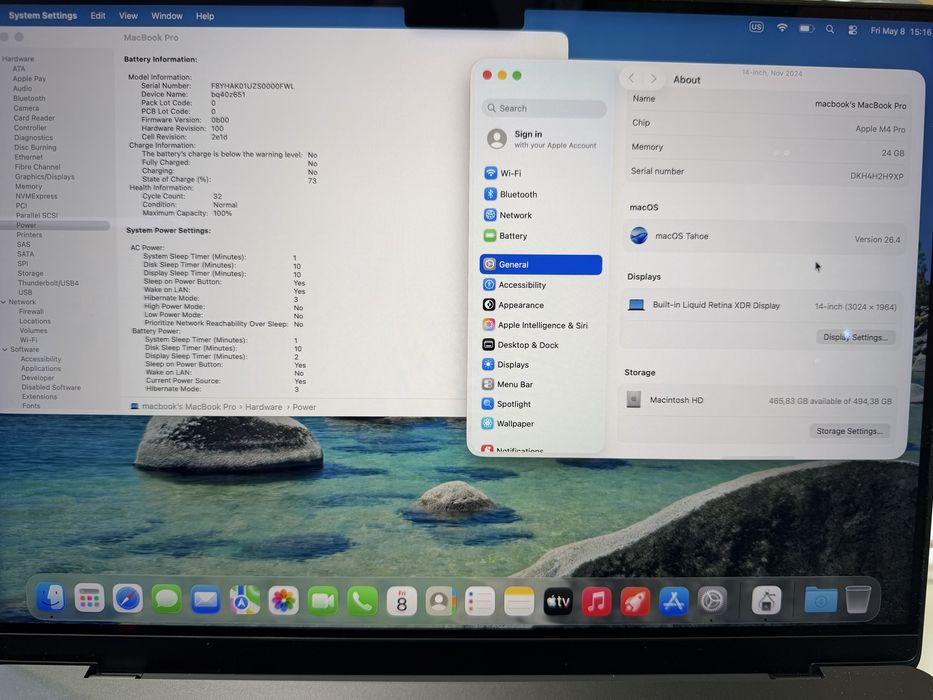Select General in Settings sidebar

(541, 264)
